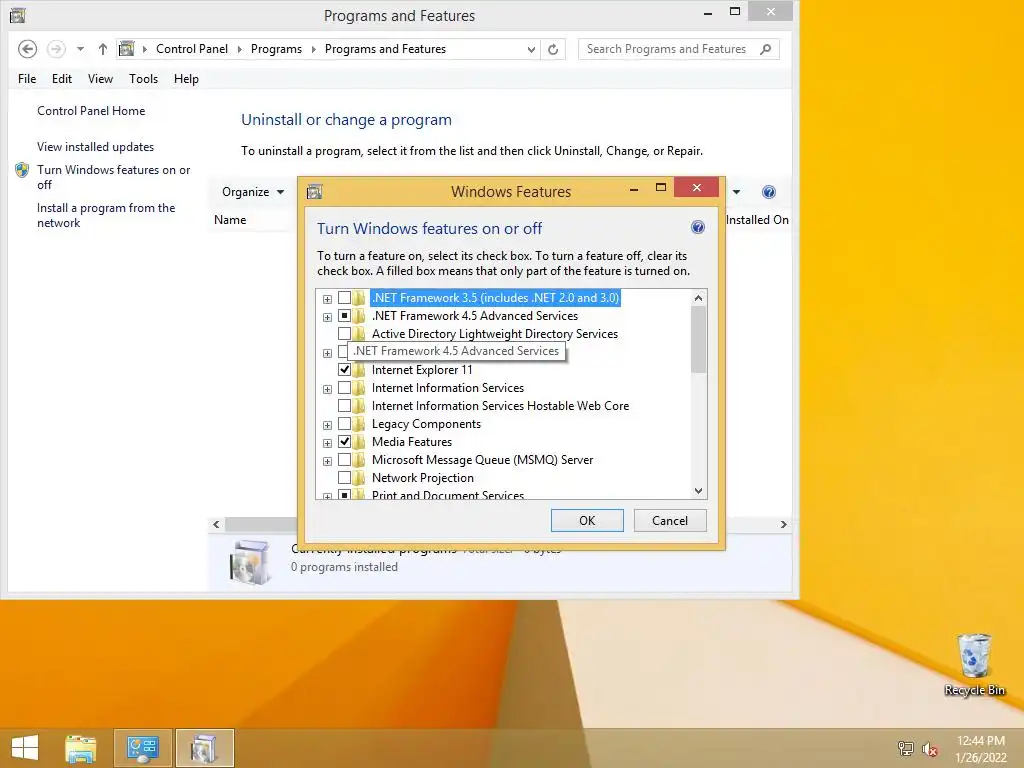Expand Microsoft Message Queue Server node
The width and height of the screenshot is (1024, 768).
coord(327,461)
